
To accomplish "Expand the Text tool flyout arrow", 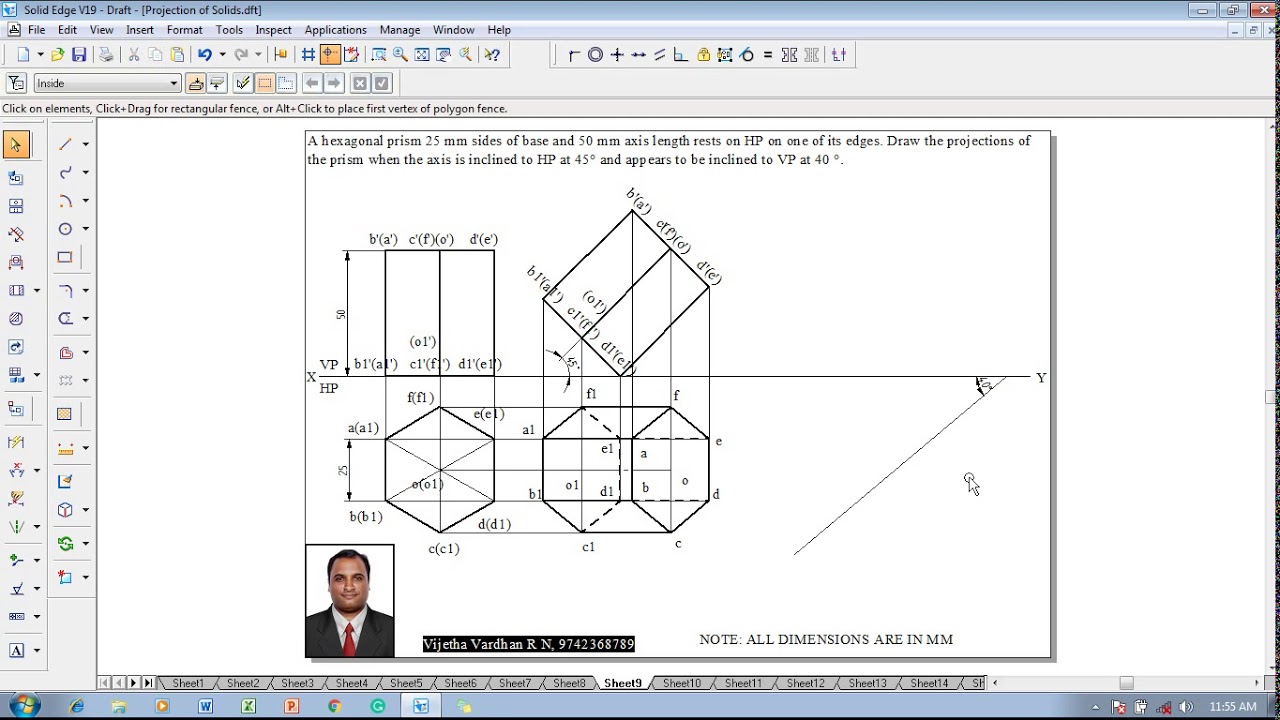I will coord(37,650).
